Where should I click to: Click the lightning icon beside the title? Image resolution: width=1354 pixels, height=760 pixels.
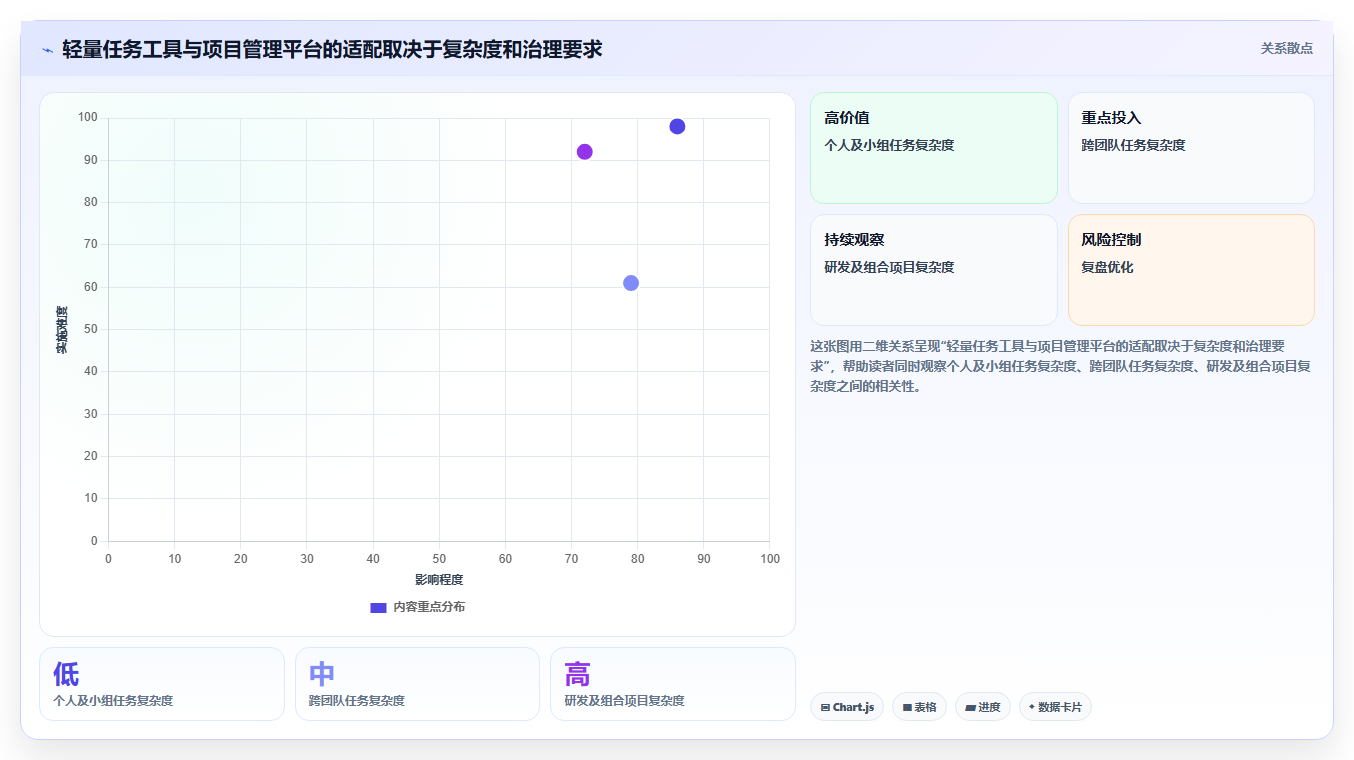(x=47, y=49)
